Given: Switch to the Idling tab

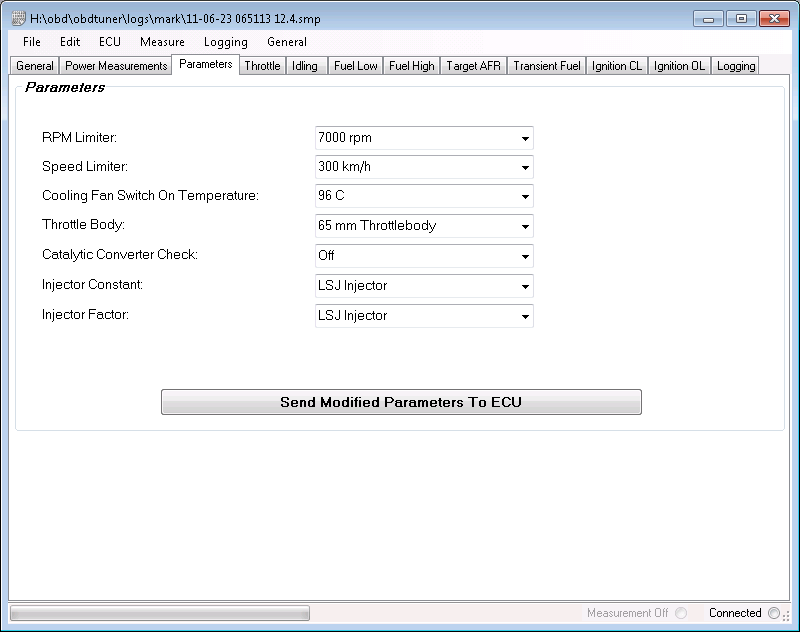Looking at the screenshot, I should (x=305, y=66).
